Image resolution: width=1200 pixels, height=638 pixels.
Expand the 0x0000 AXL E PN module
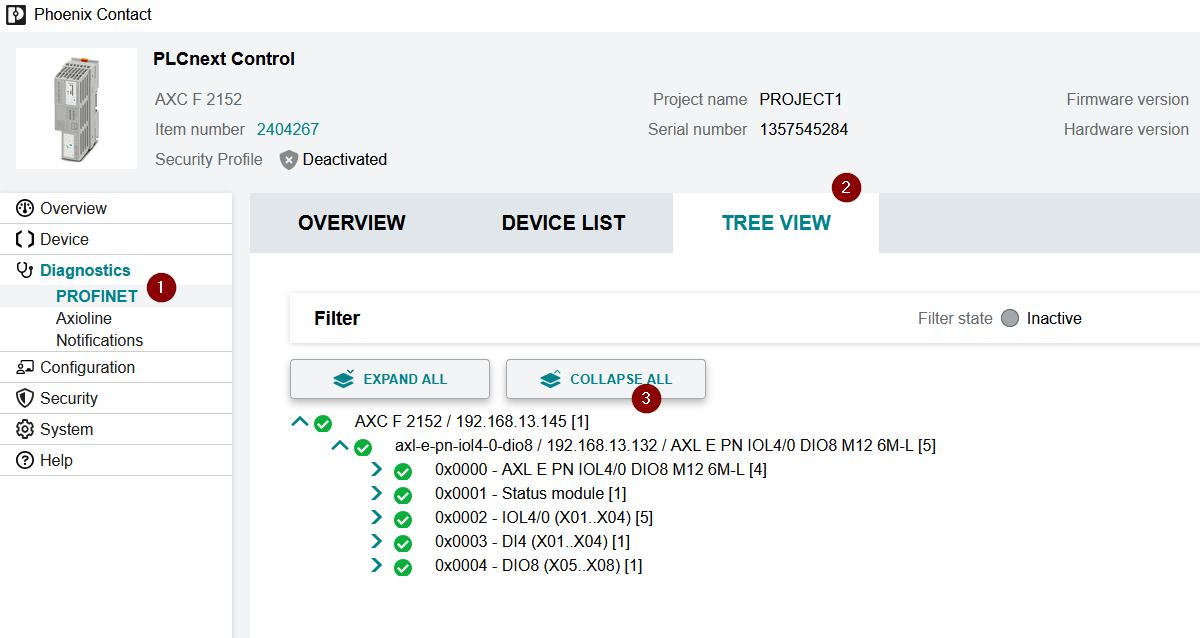tap(377, 470)
